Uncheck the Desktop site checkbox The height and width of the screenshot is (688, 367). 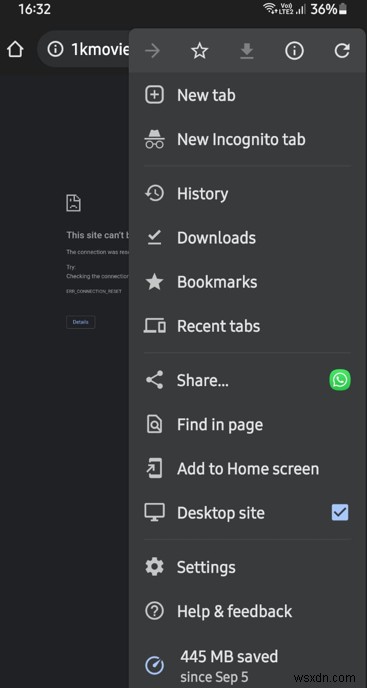click(340, 512)
